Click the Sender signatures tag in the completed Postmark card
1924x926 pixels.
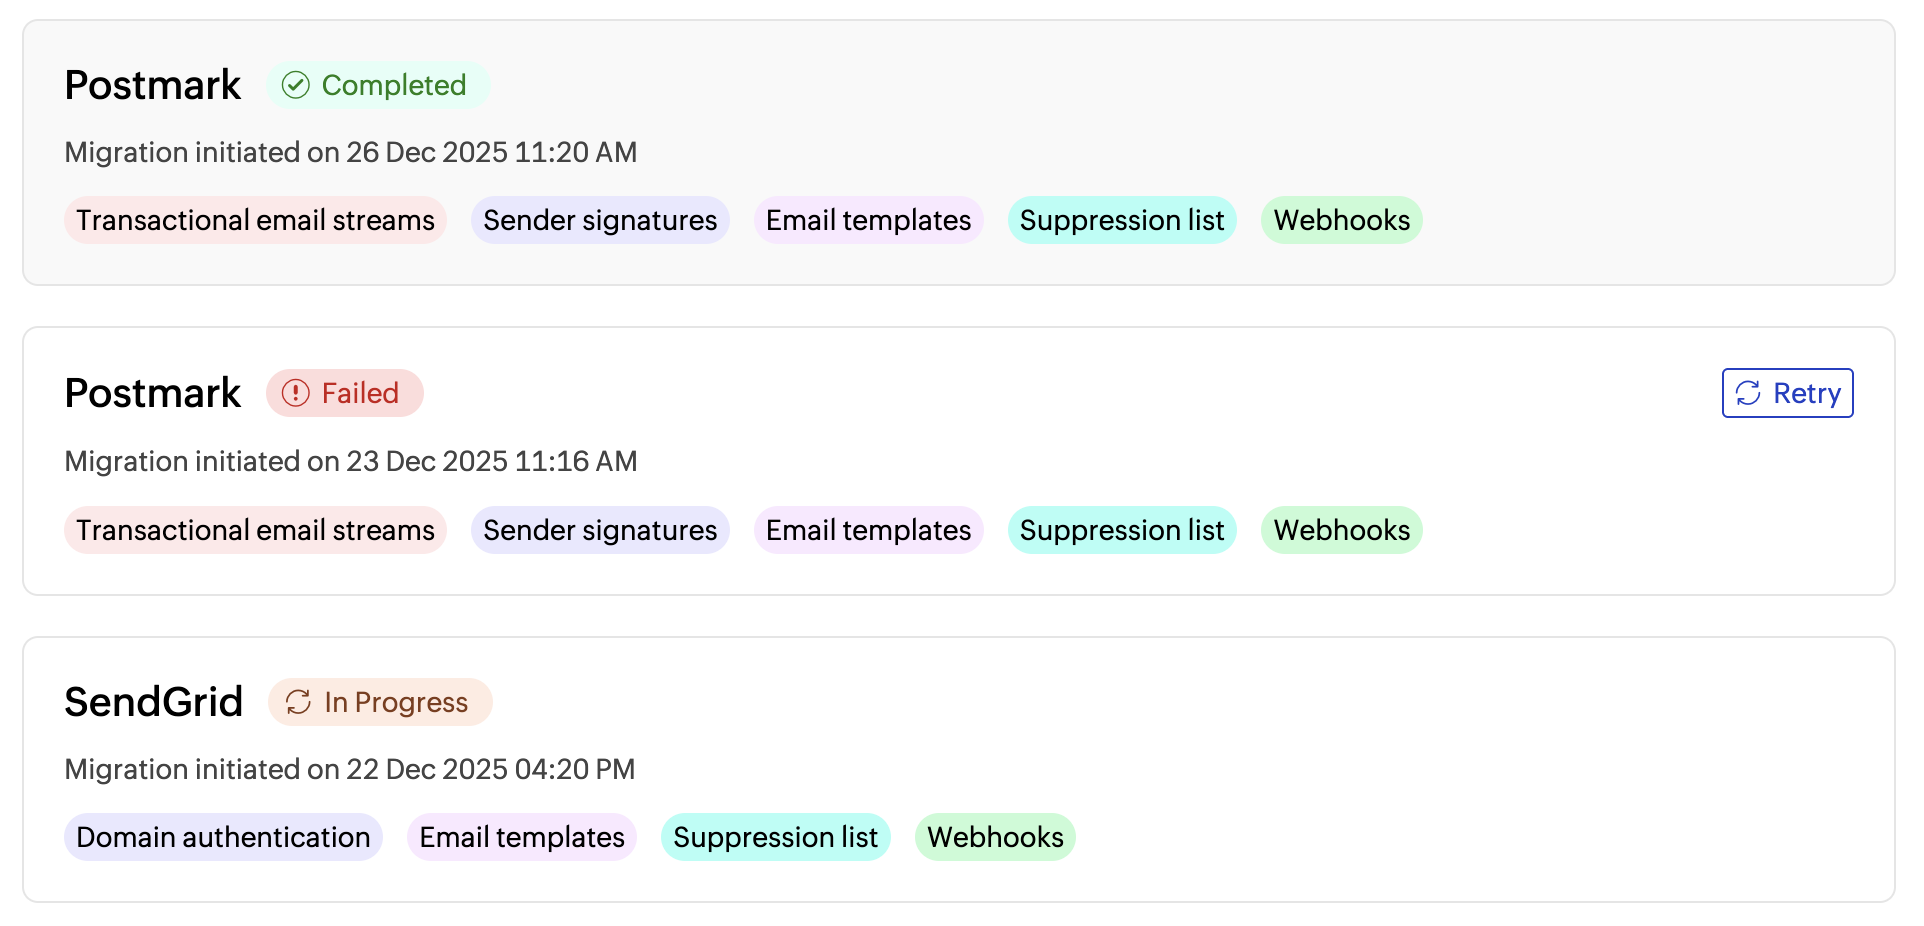pos(600,220)
